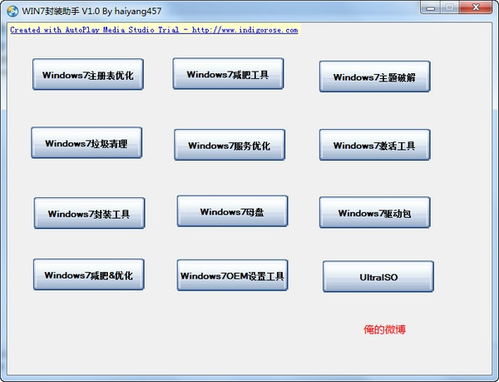The height and width of the screenshot is (382, 499).
Task: Launch the Windows7减肥工具 button
Action: pos(228,74)
